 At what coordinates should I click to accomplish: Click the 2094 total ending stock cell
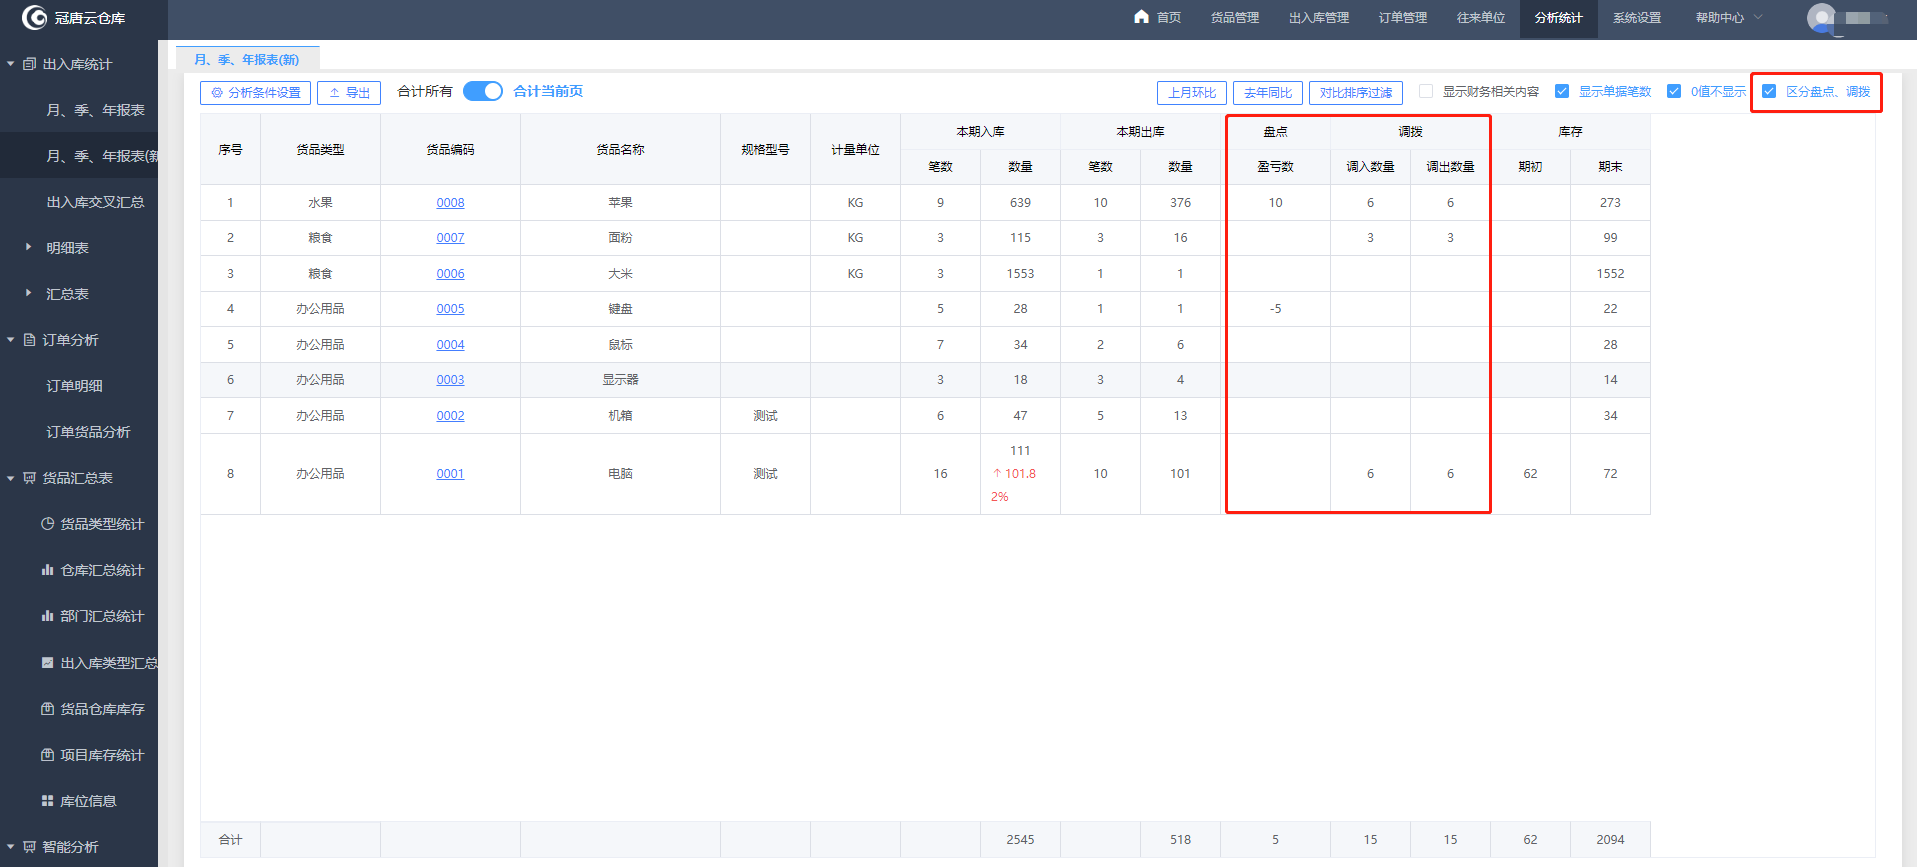click(x=1610, y=840)
